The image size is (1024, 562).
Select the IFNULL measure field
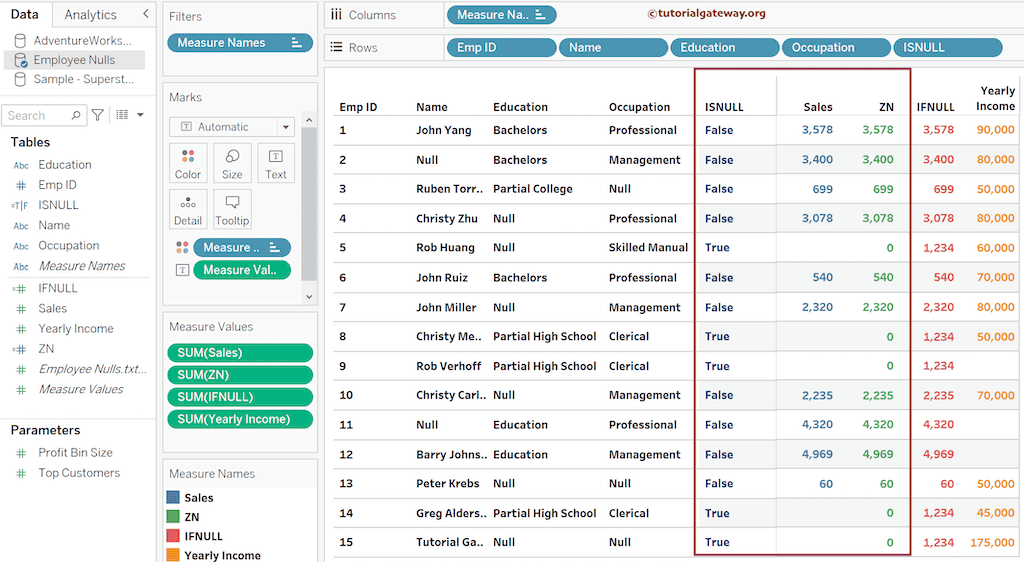(x=57, y=288)
